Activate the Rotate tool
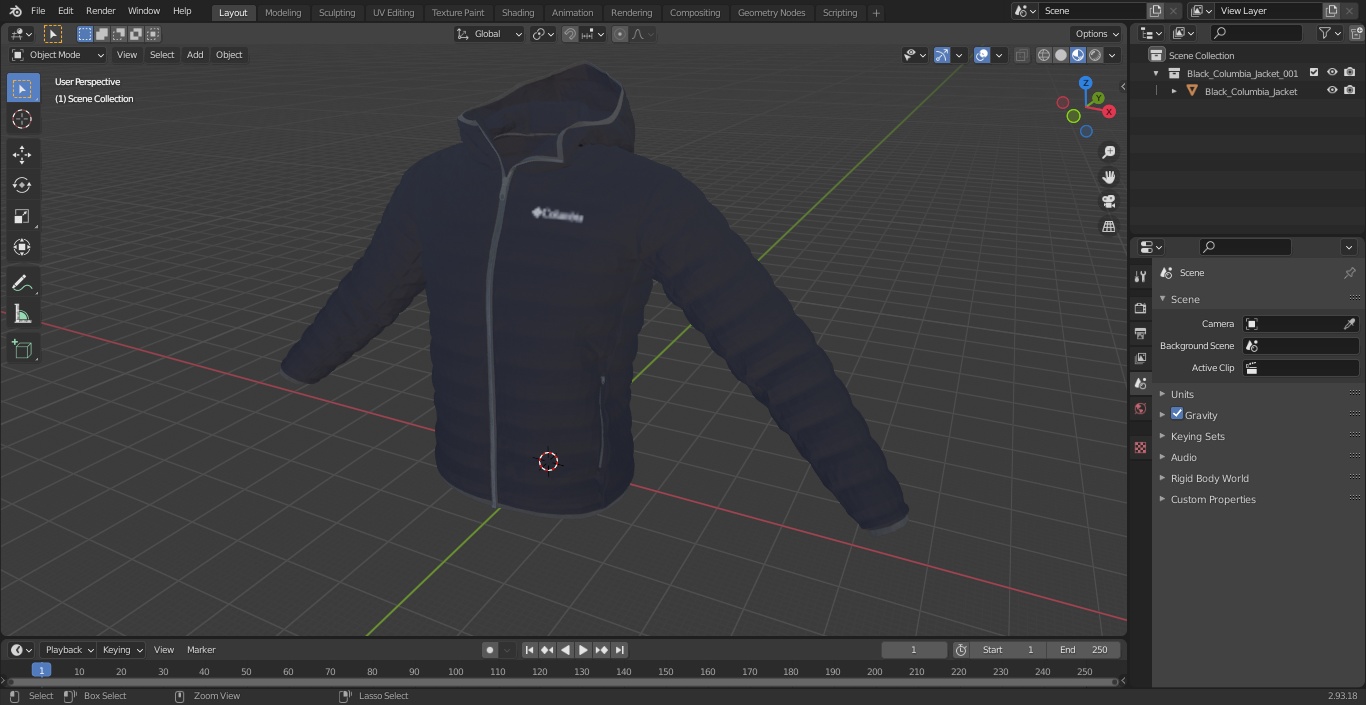 click(x=22, y=185)
